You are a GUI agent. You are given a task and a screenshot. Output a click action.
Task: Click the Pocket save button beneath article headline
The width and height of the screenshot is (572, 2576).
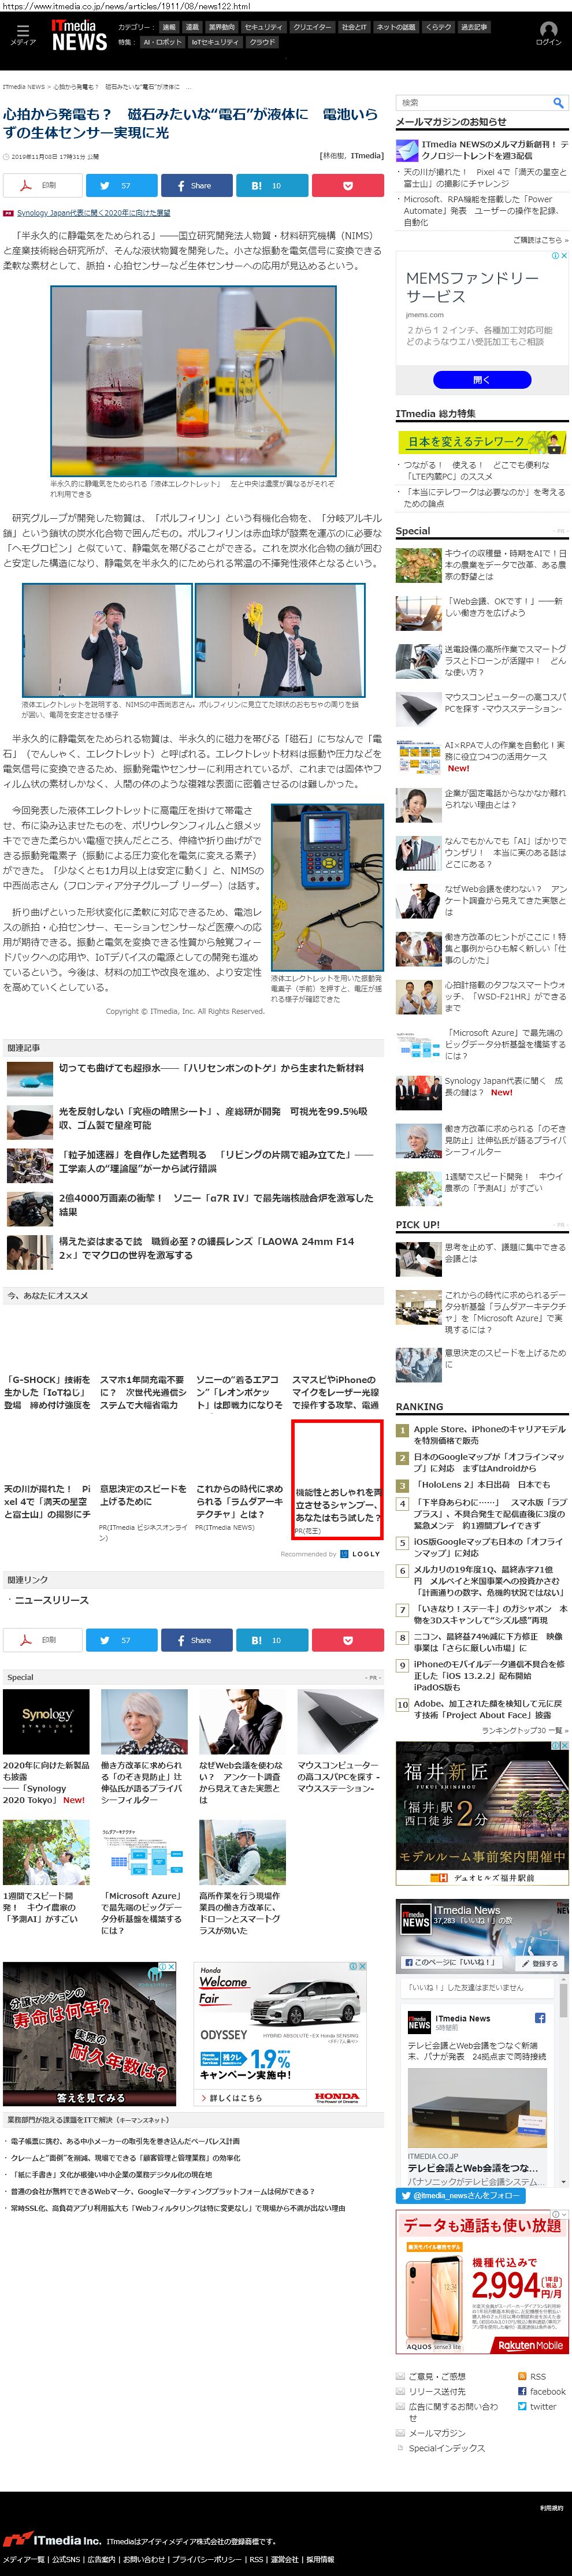click(x=347, y=185)
